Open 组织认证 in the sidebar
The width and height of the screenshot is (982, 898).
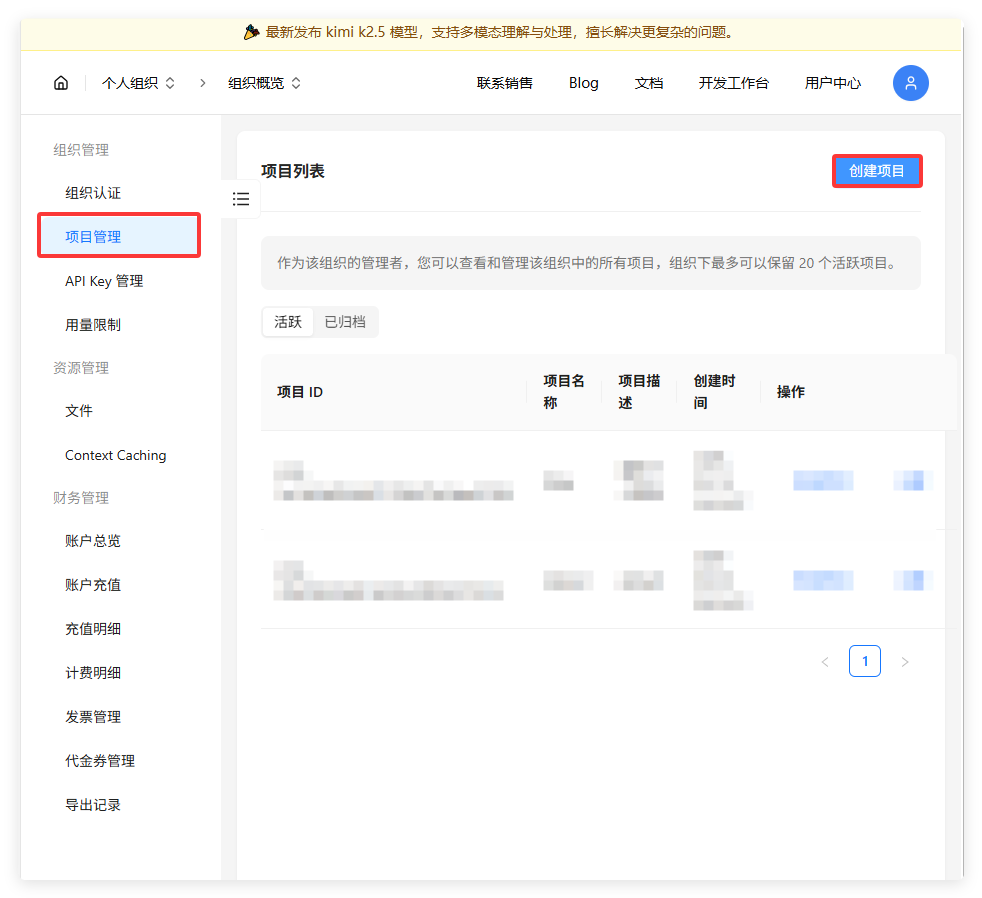pyautogui.click(x=93, y=193)
